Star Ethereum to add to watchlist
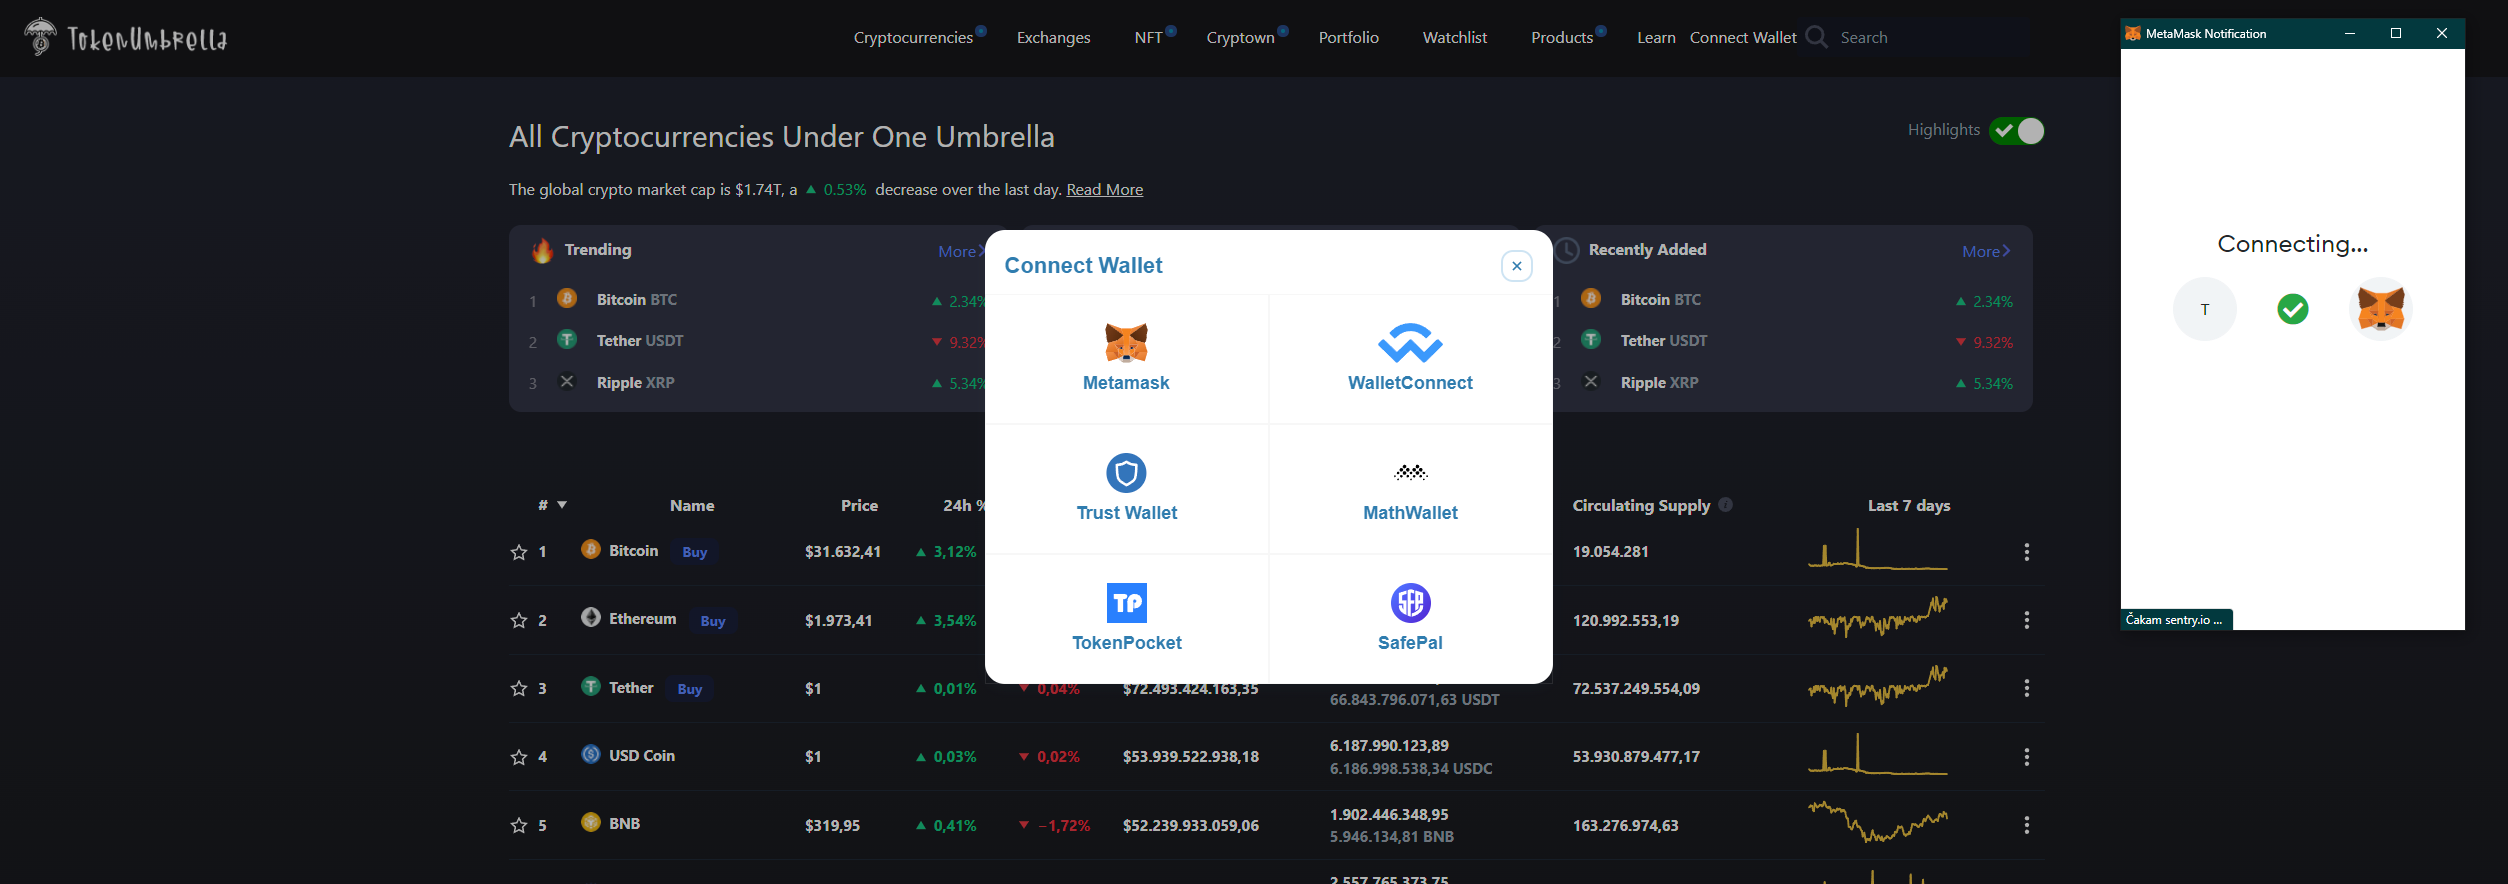The height and width of the screenshot is (884, 2508). tap(518, 620)
